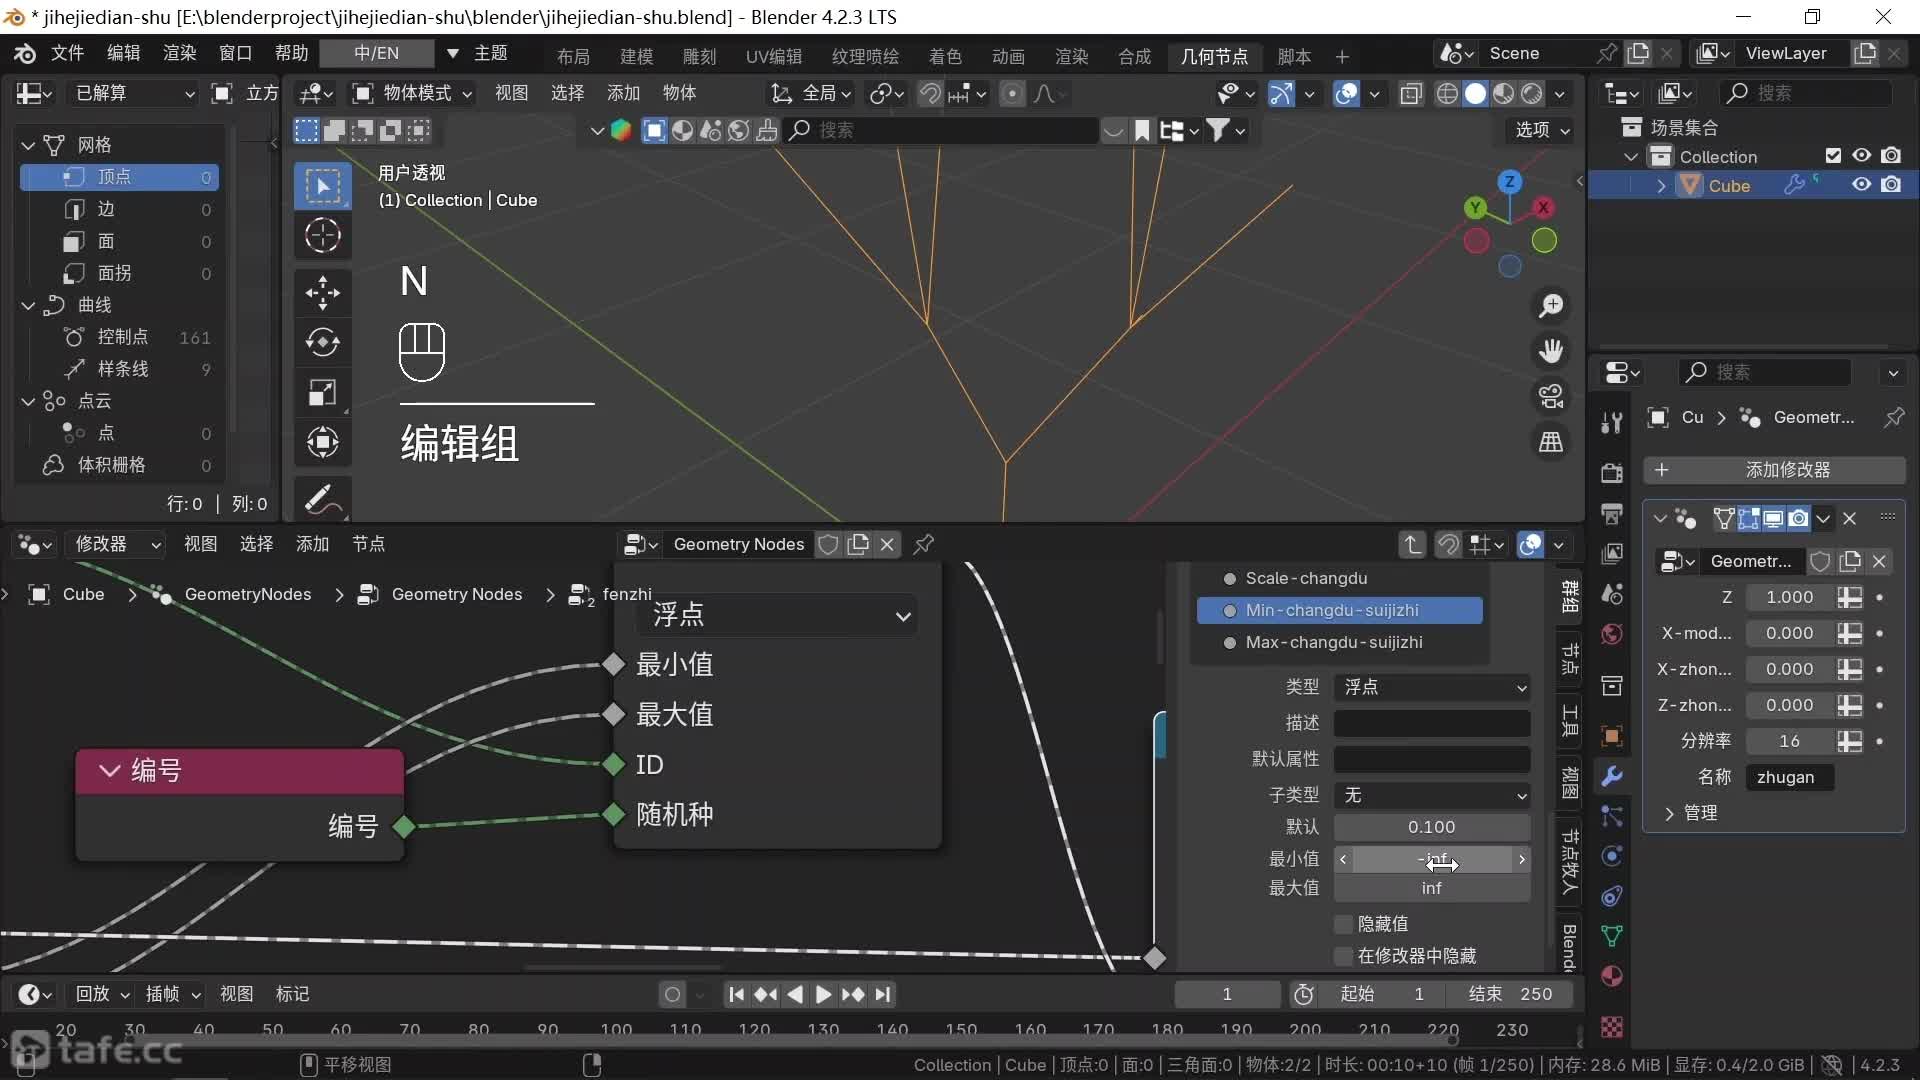
Task: Switch to the 着色 workspace tab
Action: [944, 56]
